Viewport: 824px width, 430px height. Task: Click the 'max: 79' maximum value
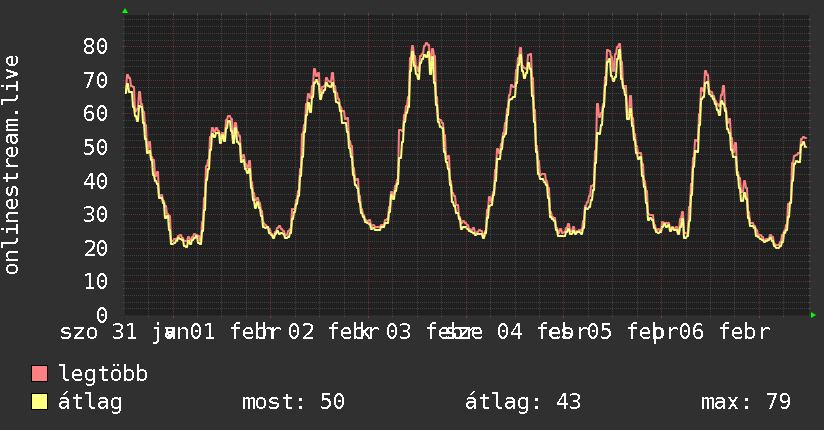[746, 402]
